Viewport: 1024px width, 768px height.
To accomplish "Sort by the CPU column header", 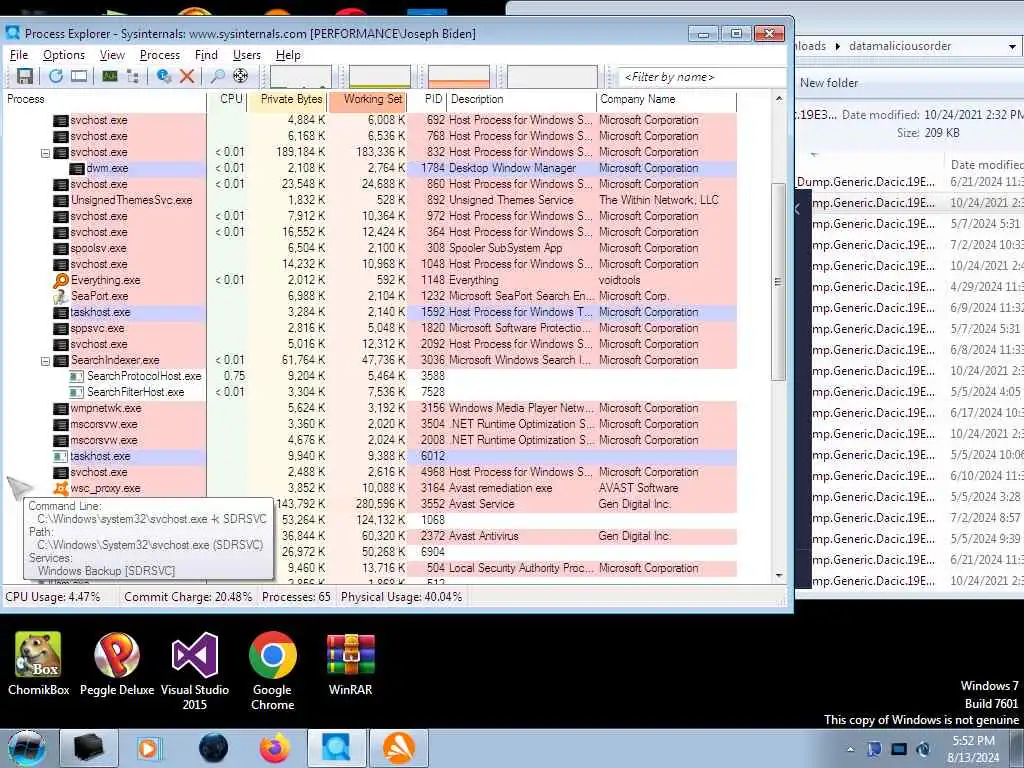I will [227, 99].
